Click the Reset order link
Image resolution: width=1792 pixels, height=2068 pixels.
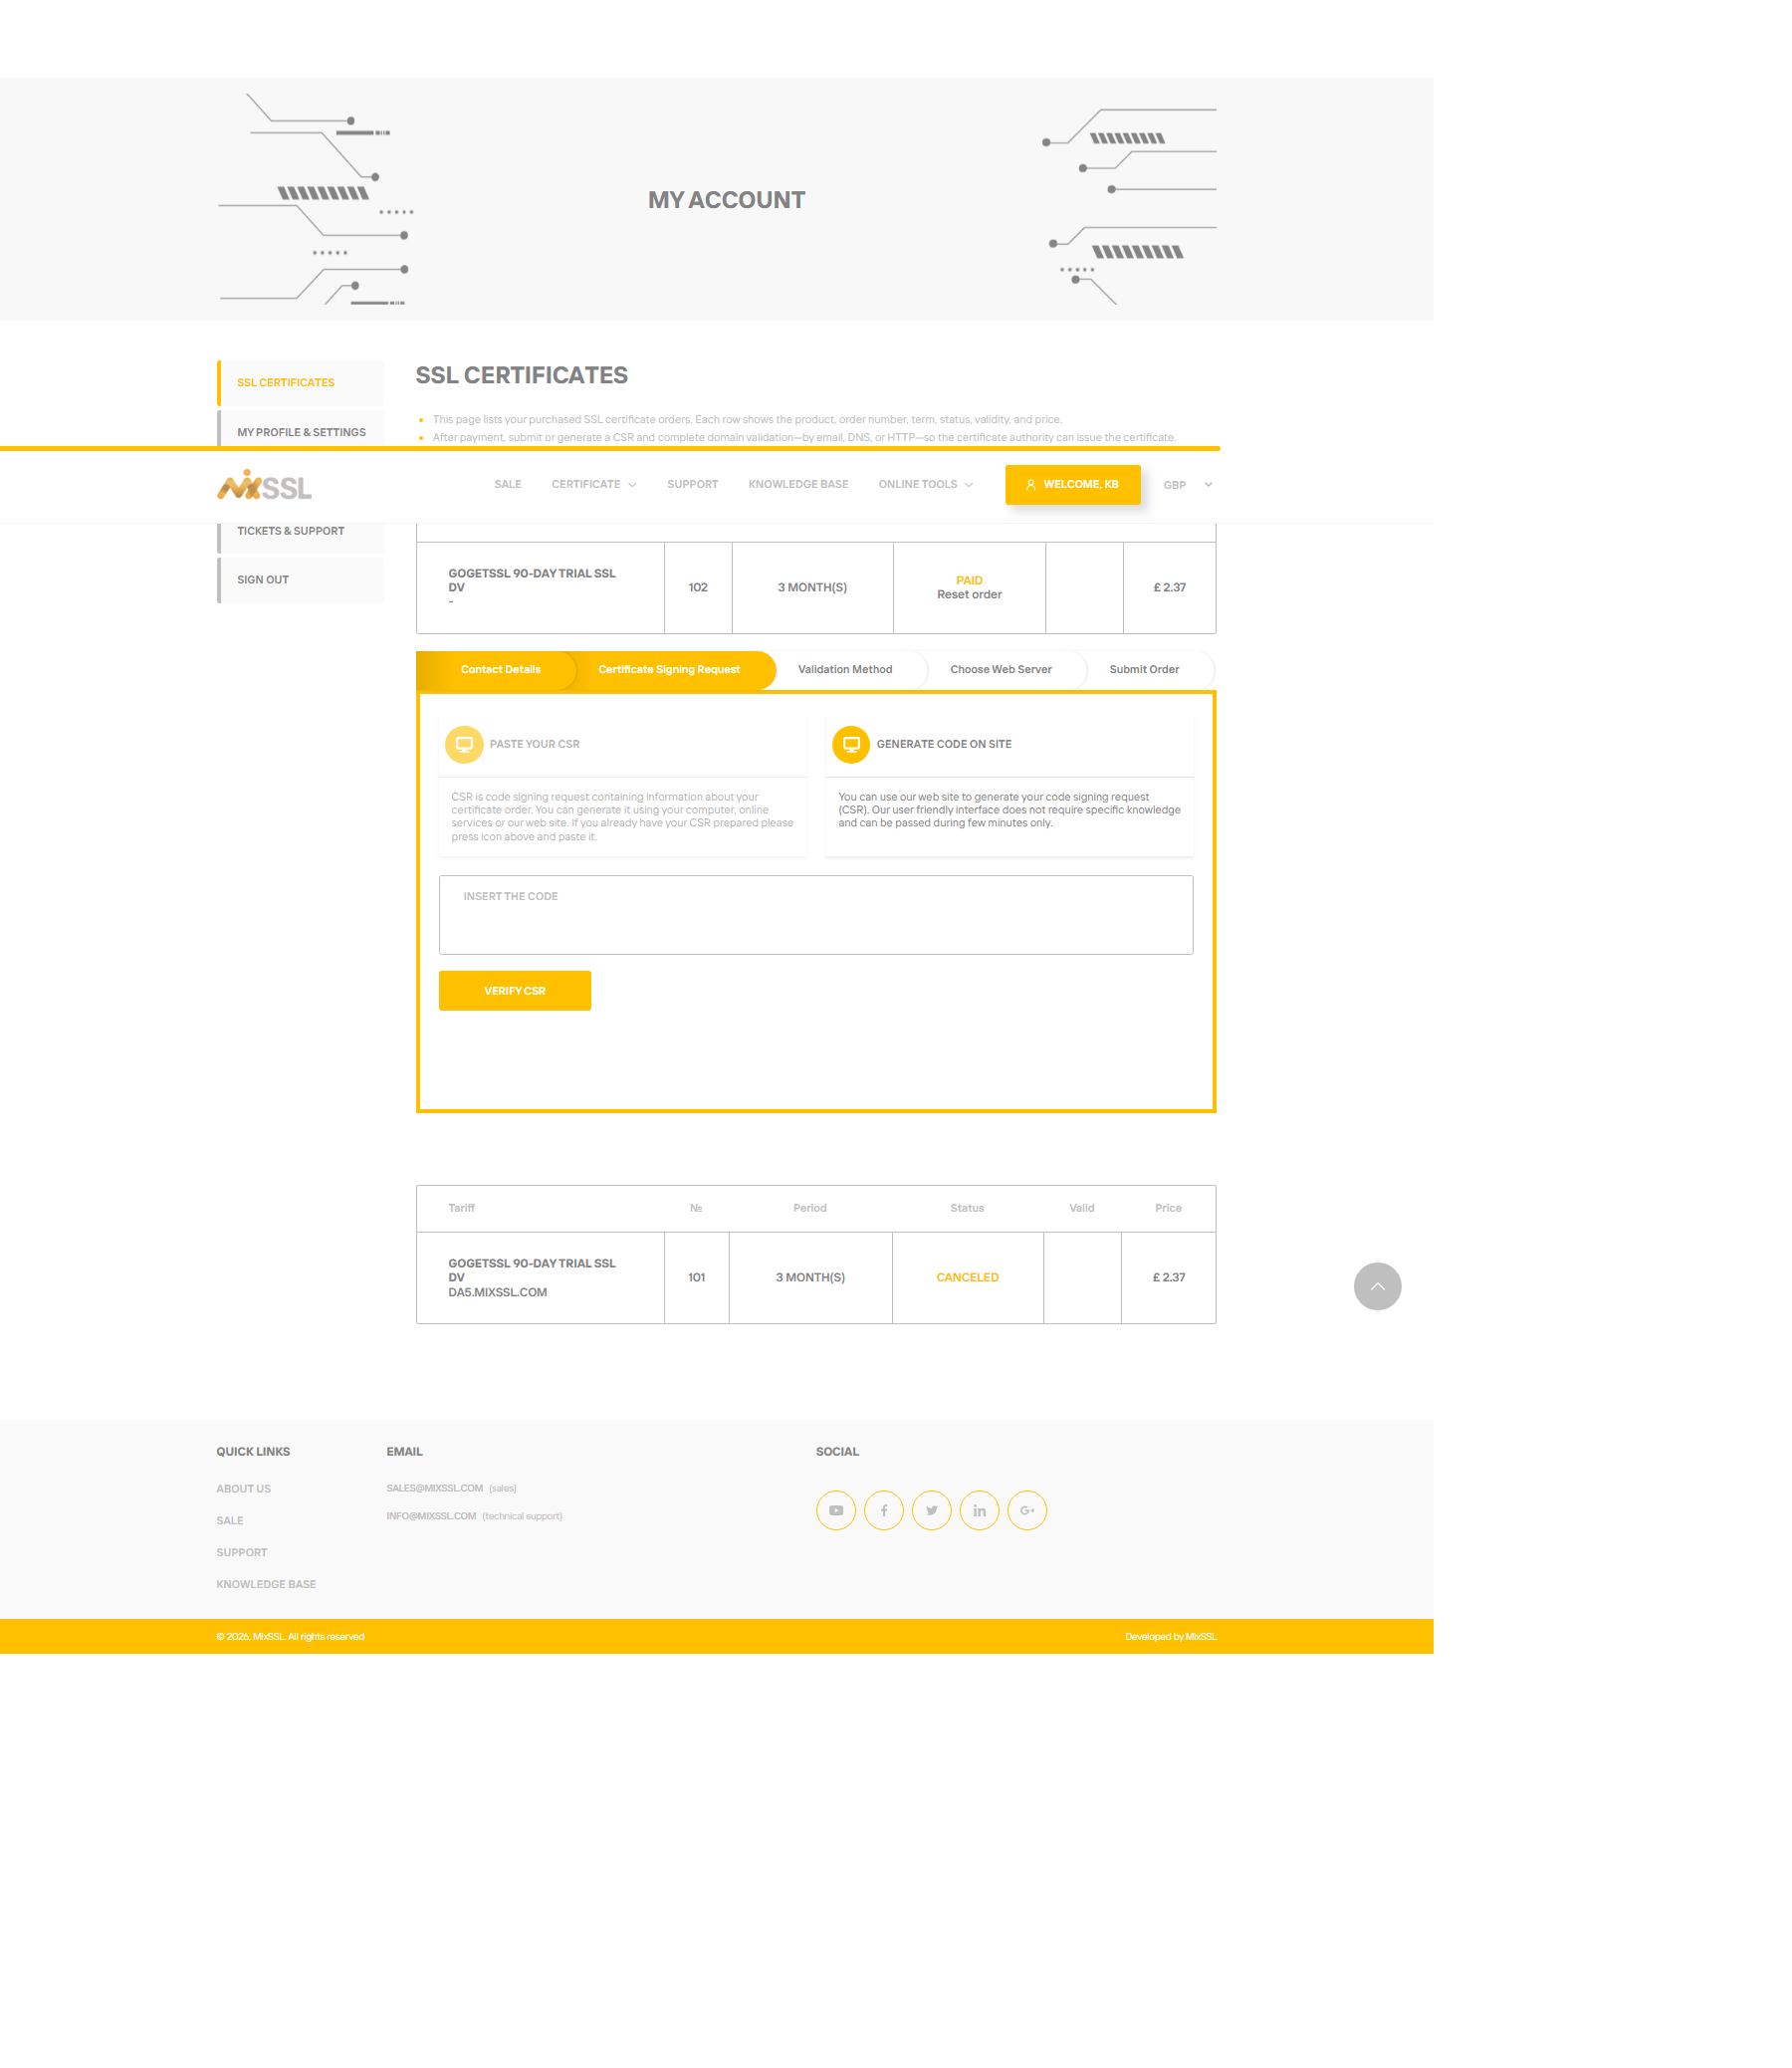click(969, 595)
